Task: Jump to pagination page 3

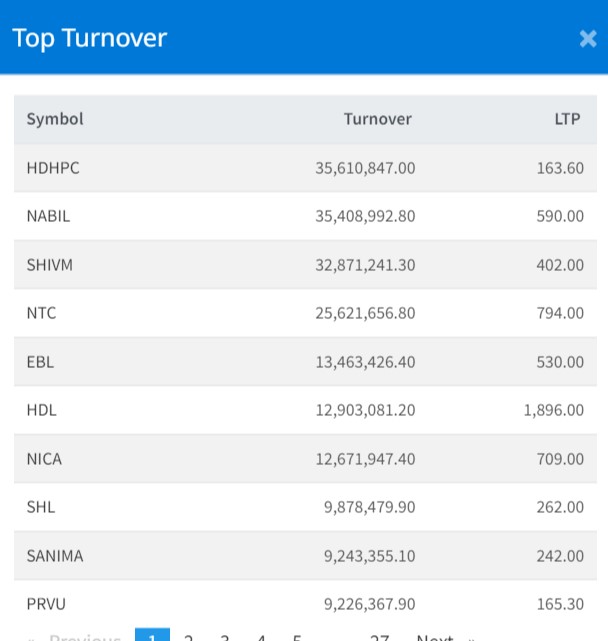Action: tap(225, 636)
